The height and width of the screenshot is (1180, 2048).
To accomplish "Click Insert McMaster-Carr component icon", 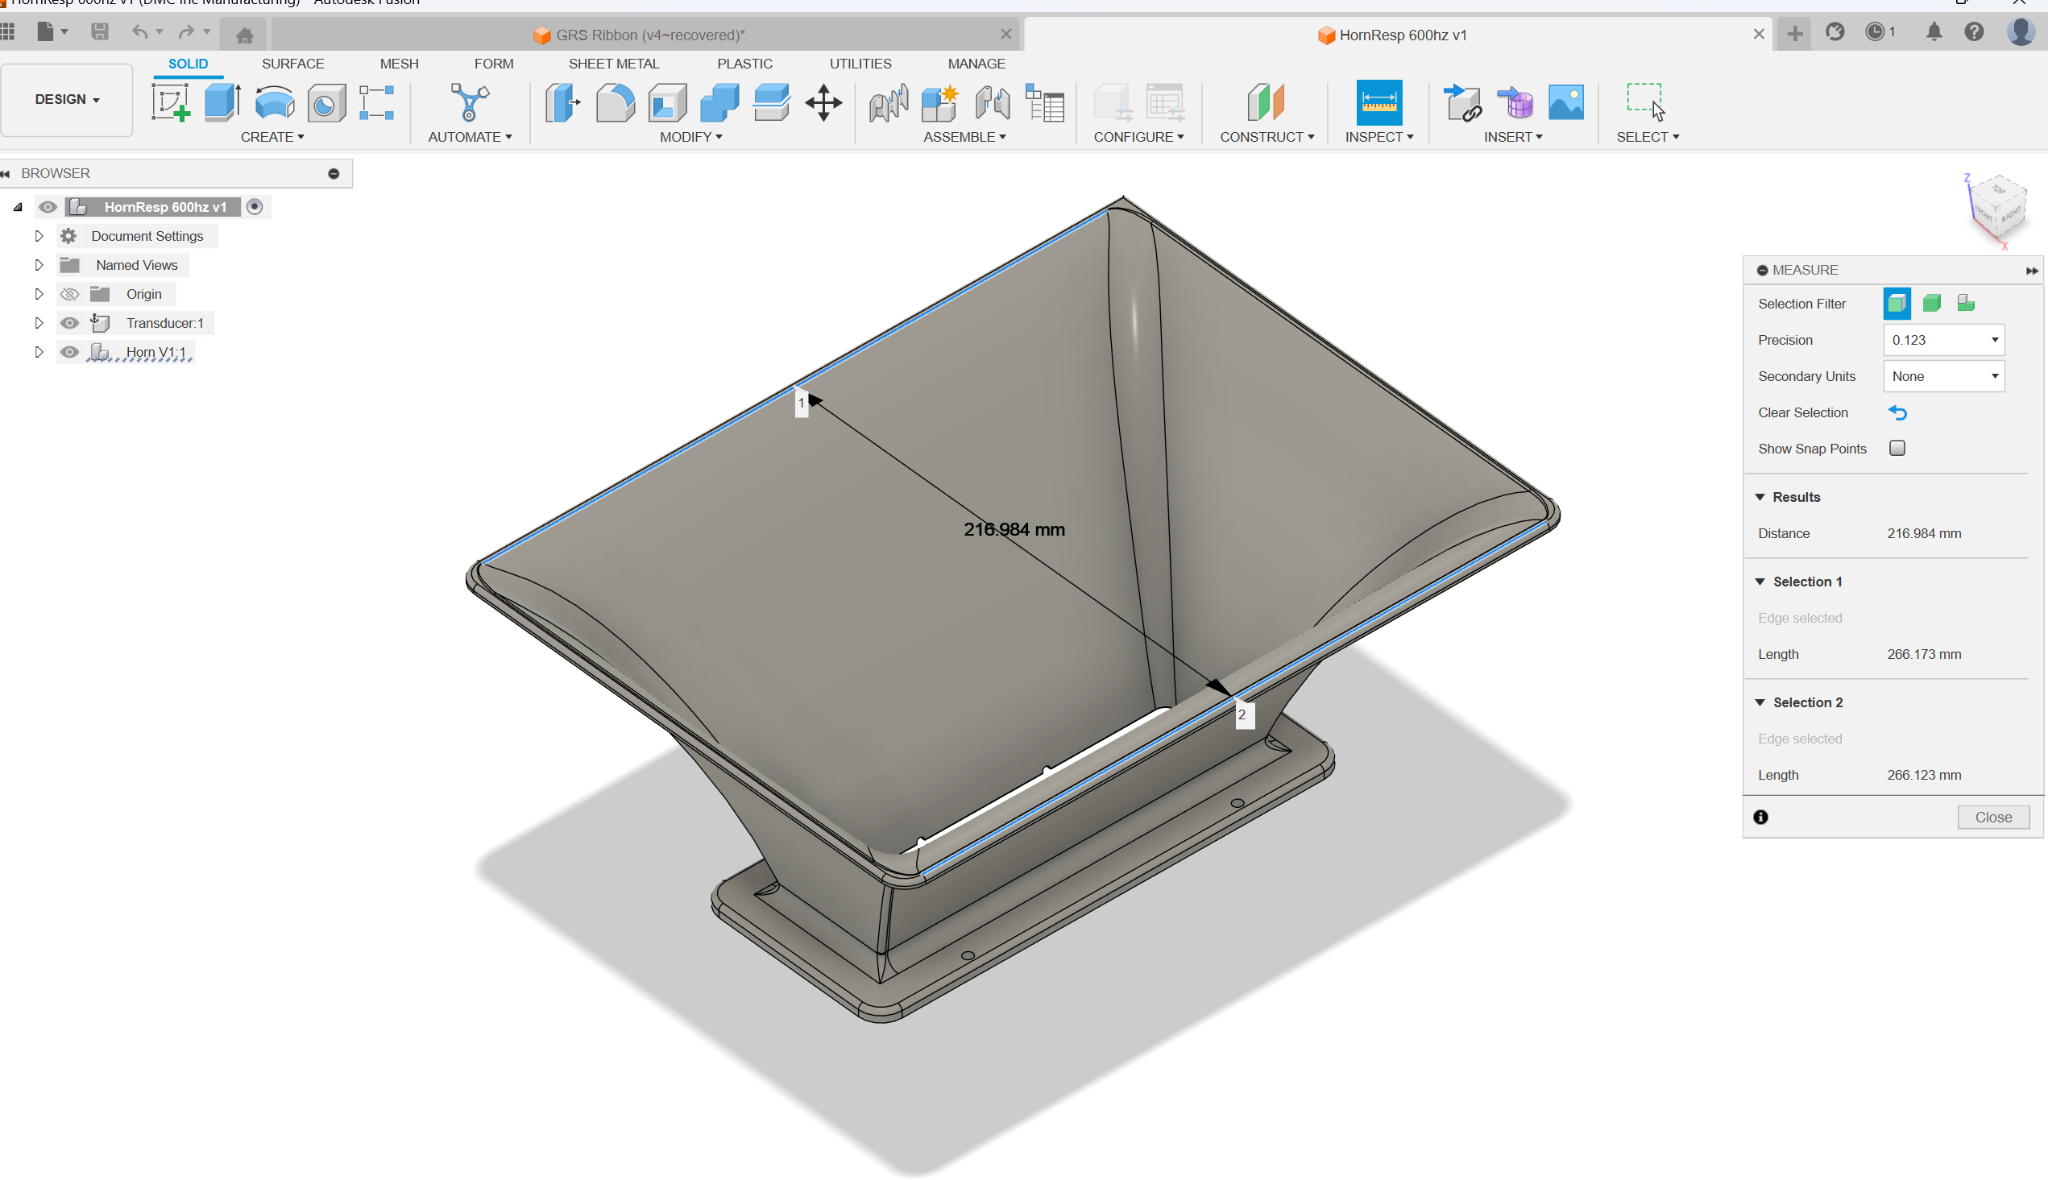I will [x=1514, y=102].
